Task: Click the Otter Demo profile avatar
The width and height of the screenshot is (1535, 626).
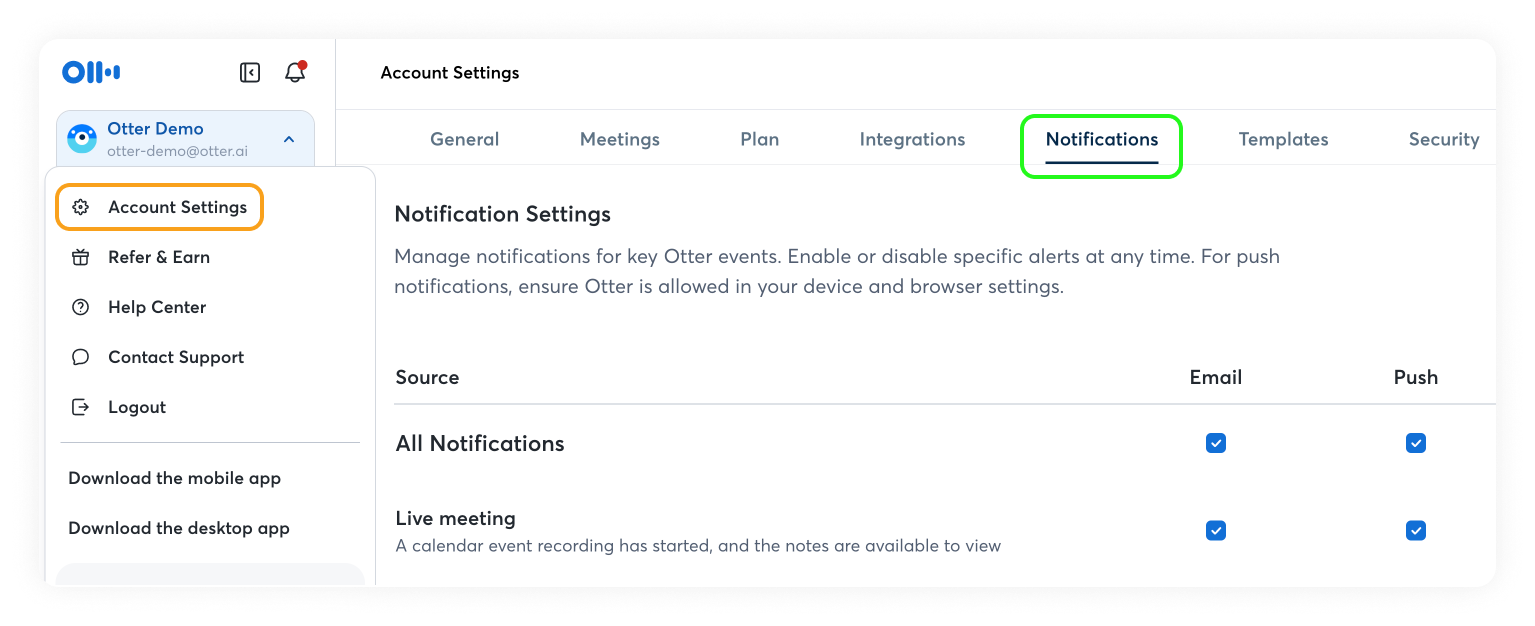Action: click(80, 139)
